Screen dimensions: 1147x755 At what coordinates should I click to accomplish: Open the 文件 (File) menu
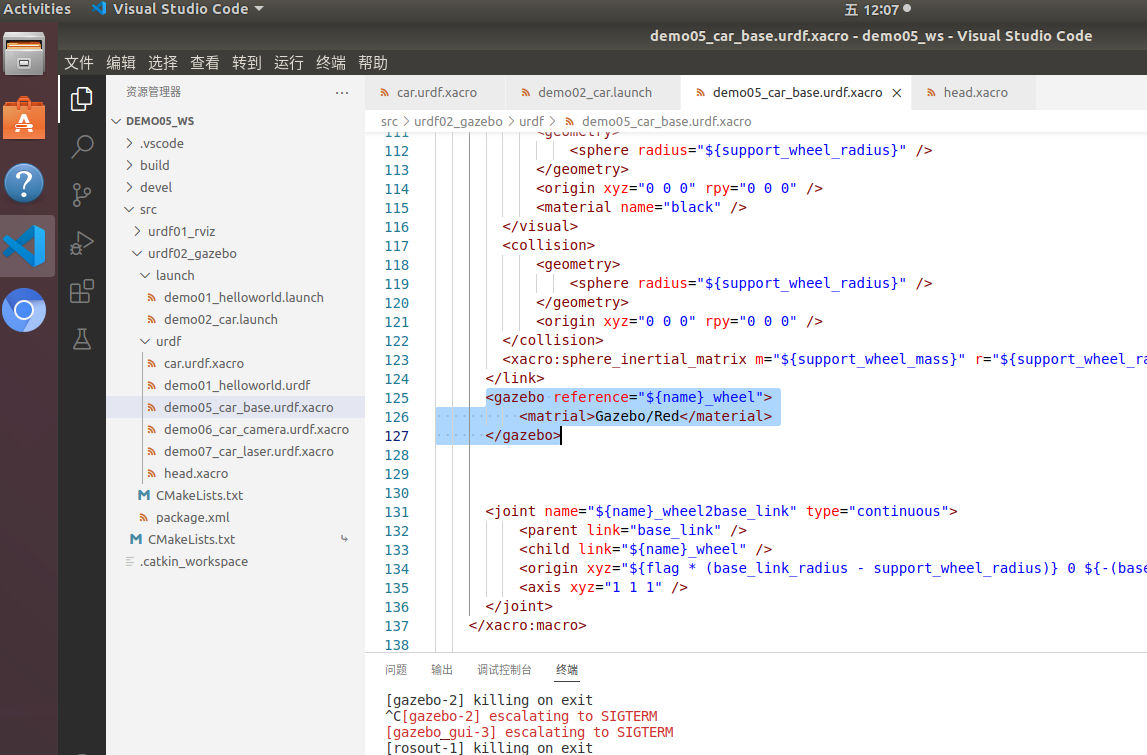click(x=79, y=63)
